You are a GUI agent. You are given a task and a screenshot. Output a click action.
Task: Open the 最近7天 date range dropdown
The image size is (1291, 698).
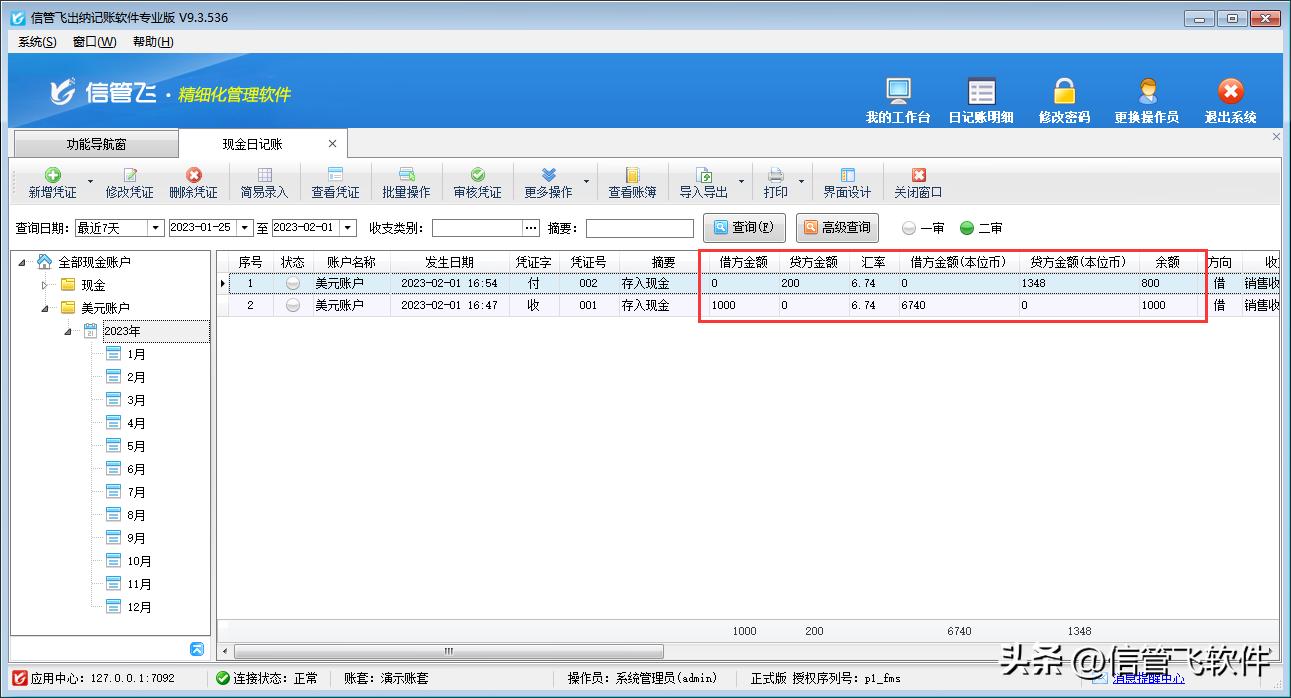pos(155,228)
